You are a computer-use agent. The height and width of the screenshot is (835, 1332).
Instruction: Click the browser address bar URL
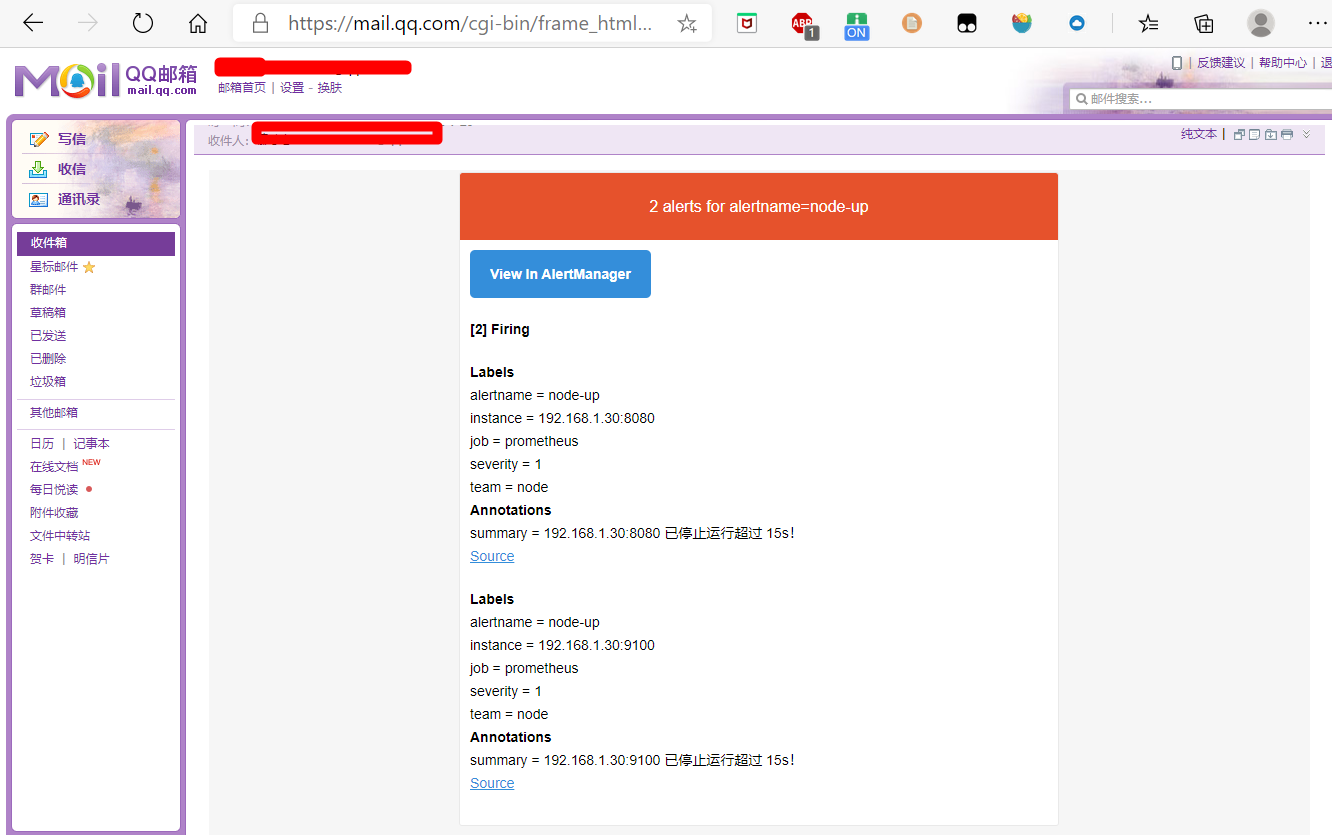point(470,23)
